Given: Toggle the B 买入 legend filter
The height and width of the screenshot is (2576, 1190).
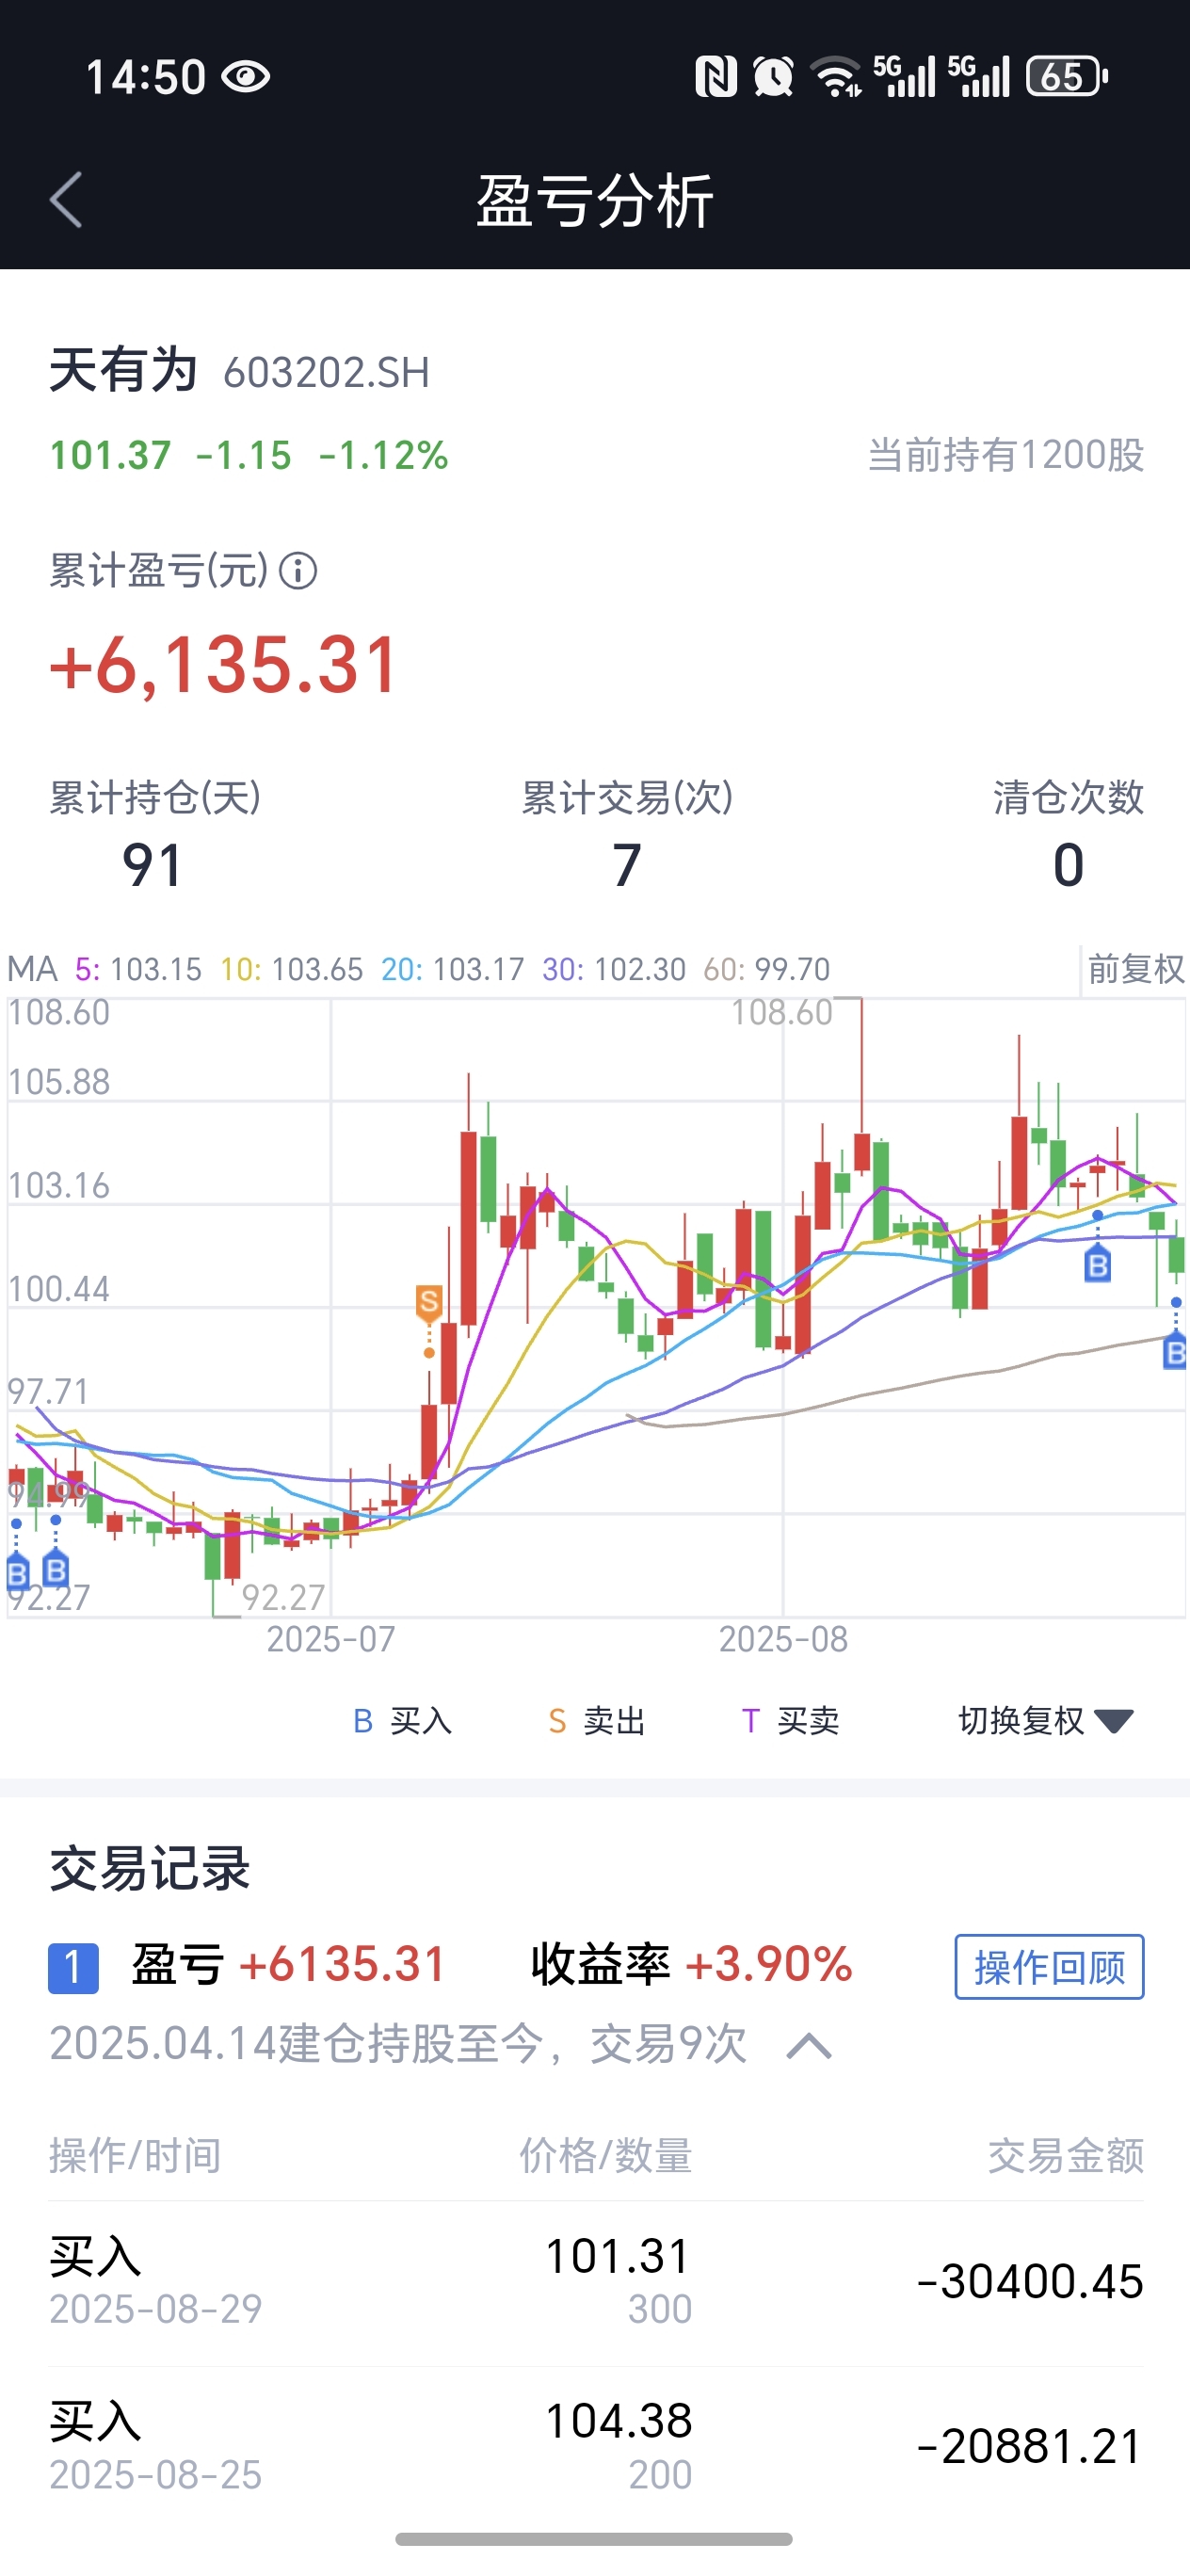Looking at the screenshot, I should click(403, 1721).
